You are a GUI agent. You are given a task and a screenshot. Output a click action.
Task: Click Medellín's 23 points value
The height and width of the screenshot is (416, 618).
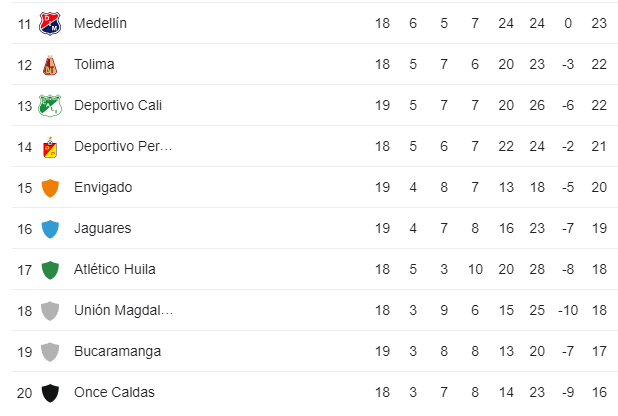(599, 23)
